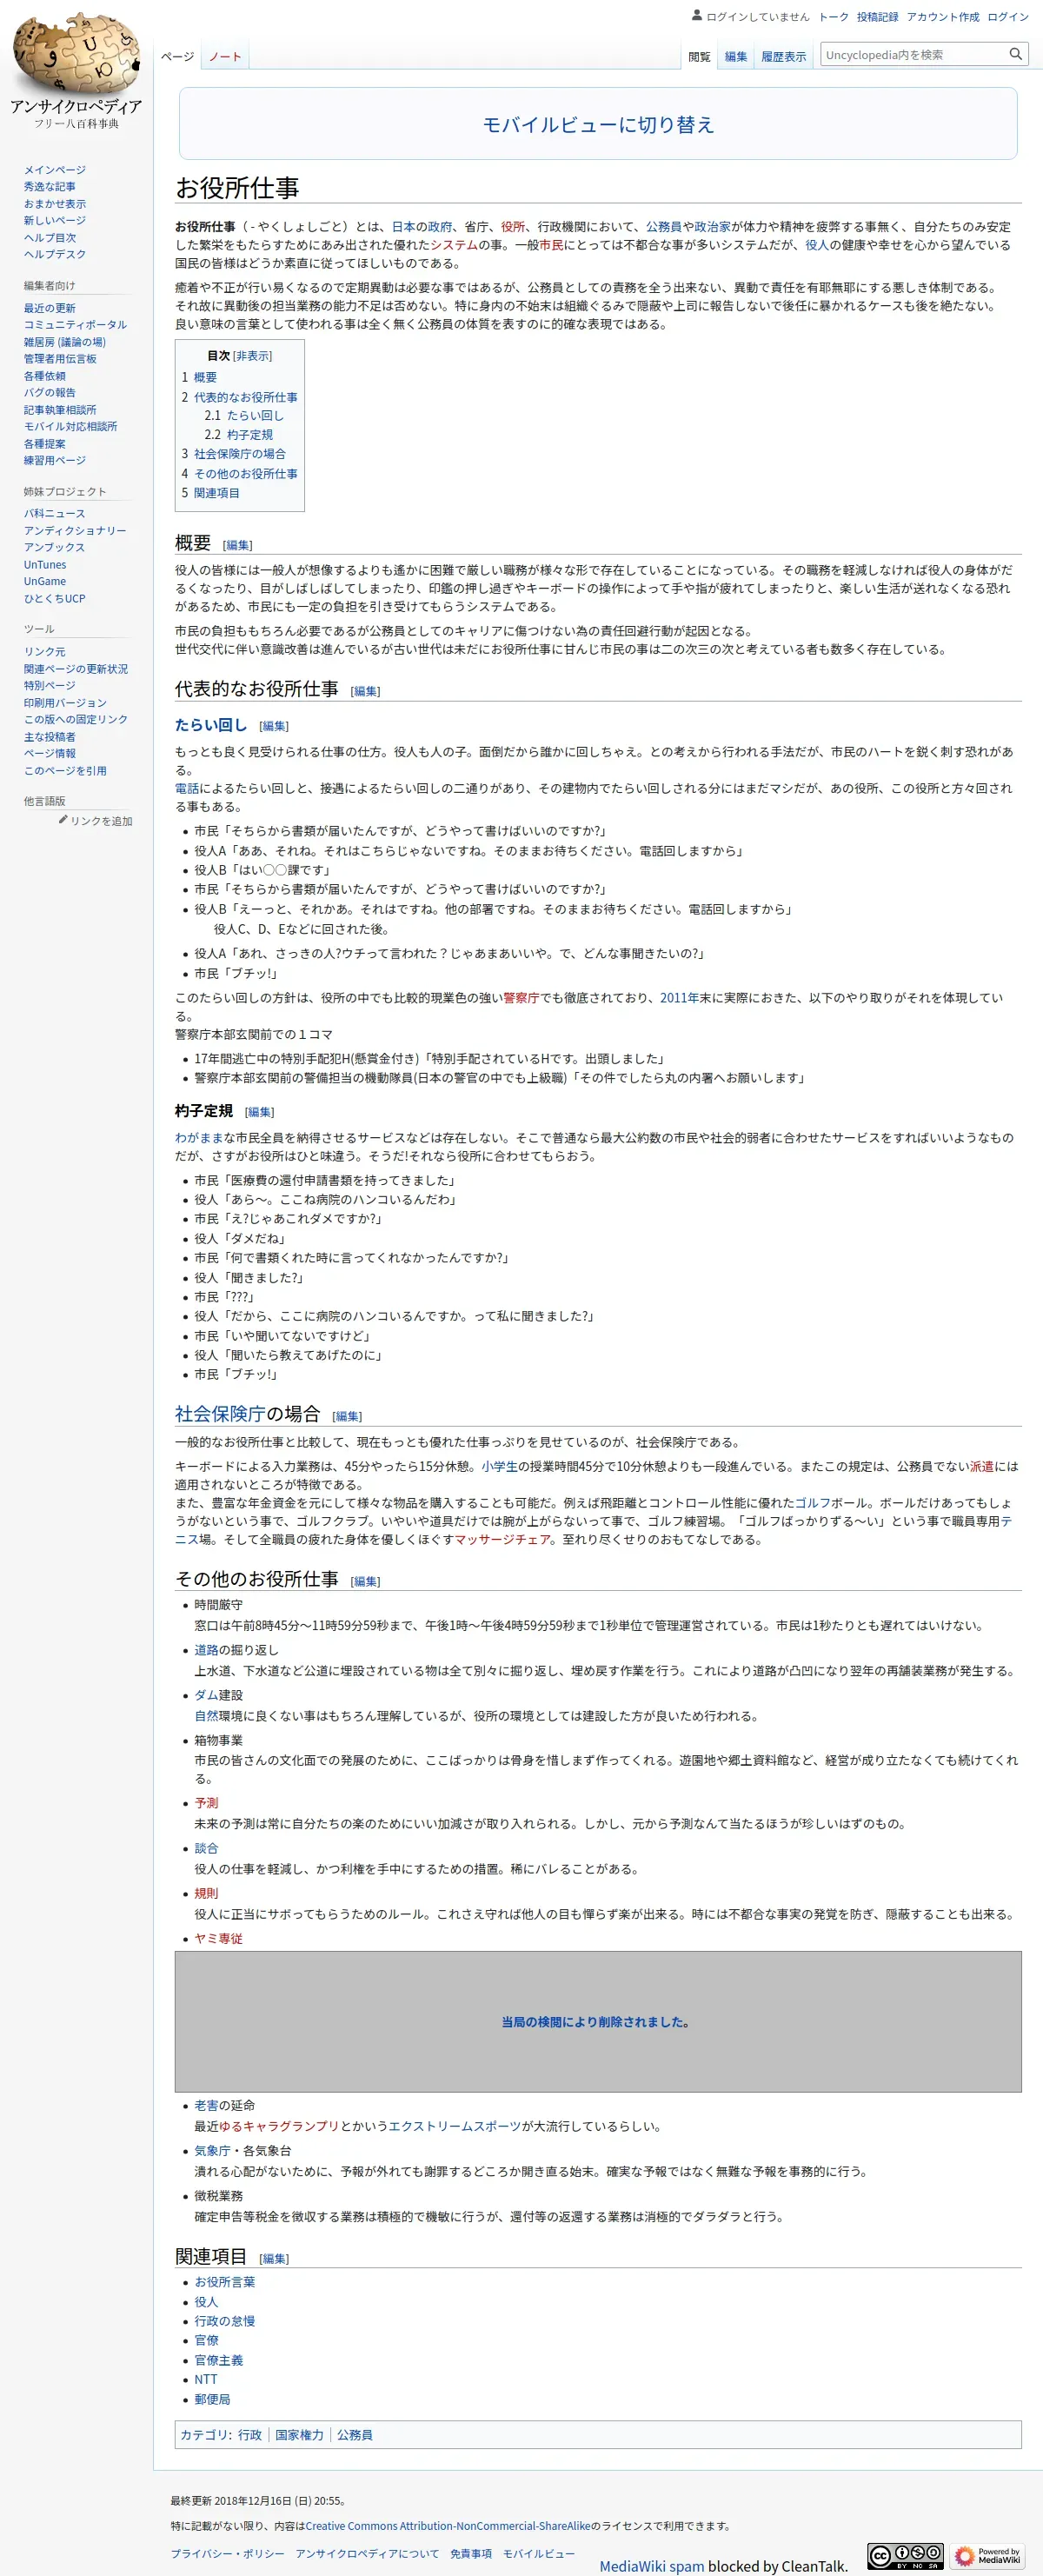Edit the 関連項目 section
1043x2576 pixels.
coord(274,2259)
